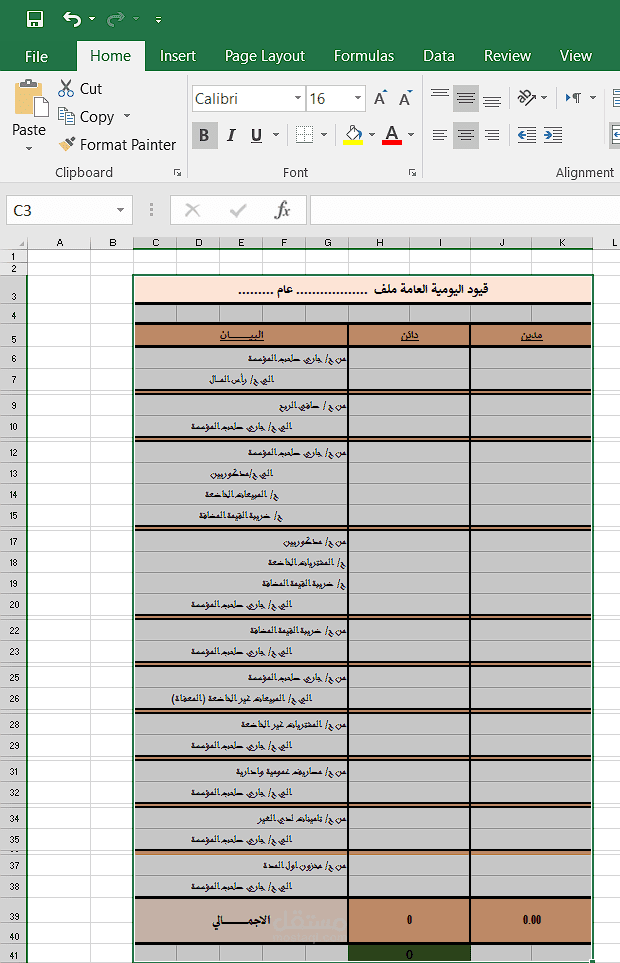Image resolution: width=620 pixels, height=963 pixels.
Task: Click the Save icon in quick access toolbar
Action: pyautogui.click(x=35, y=20)
